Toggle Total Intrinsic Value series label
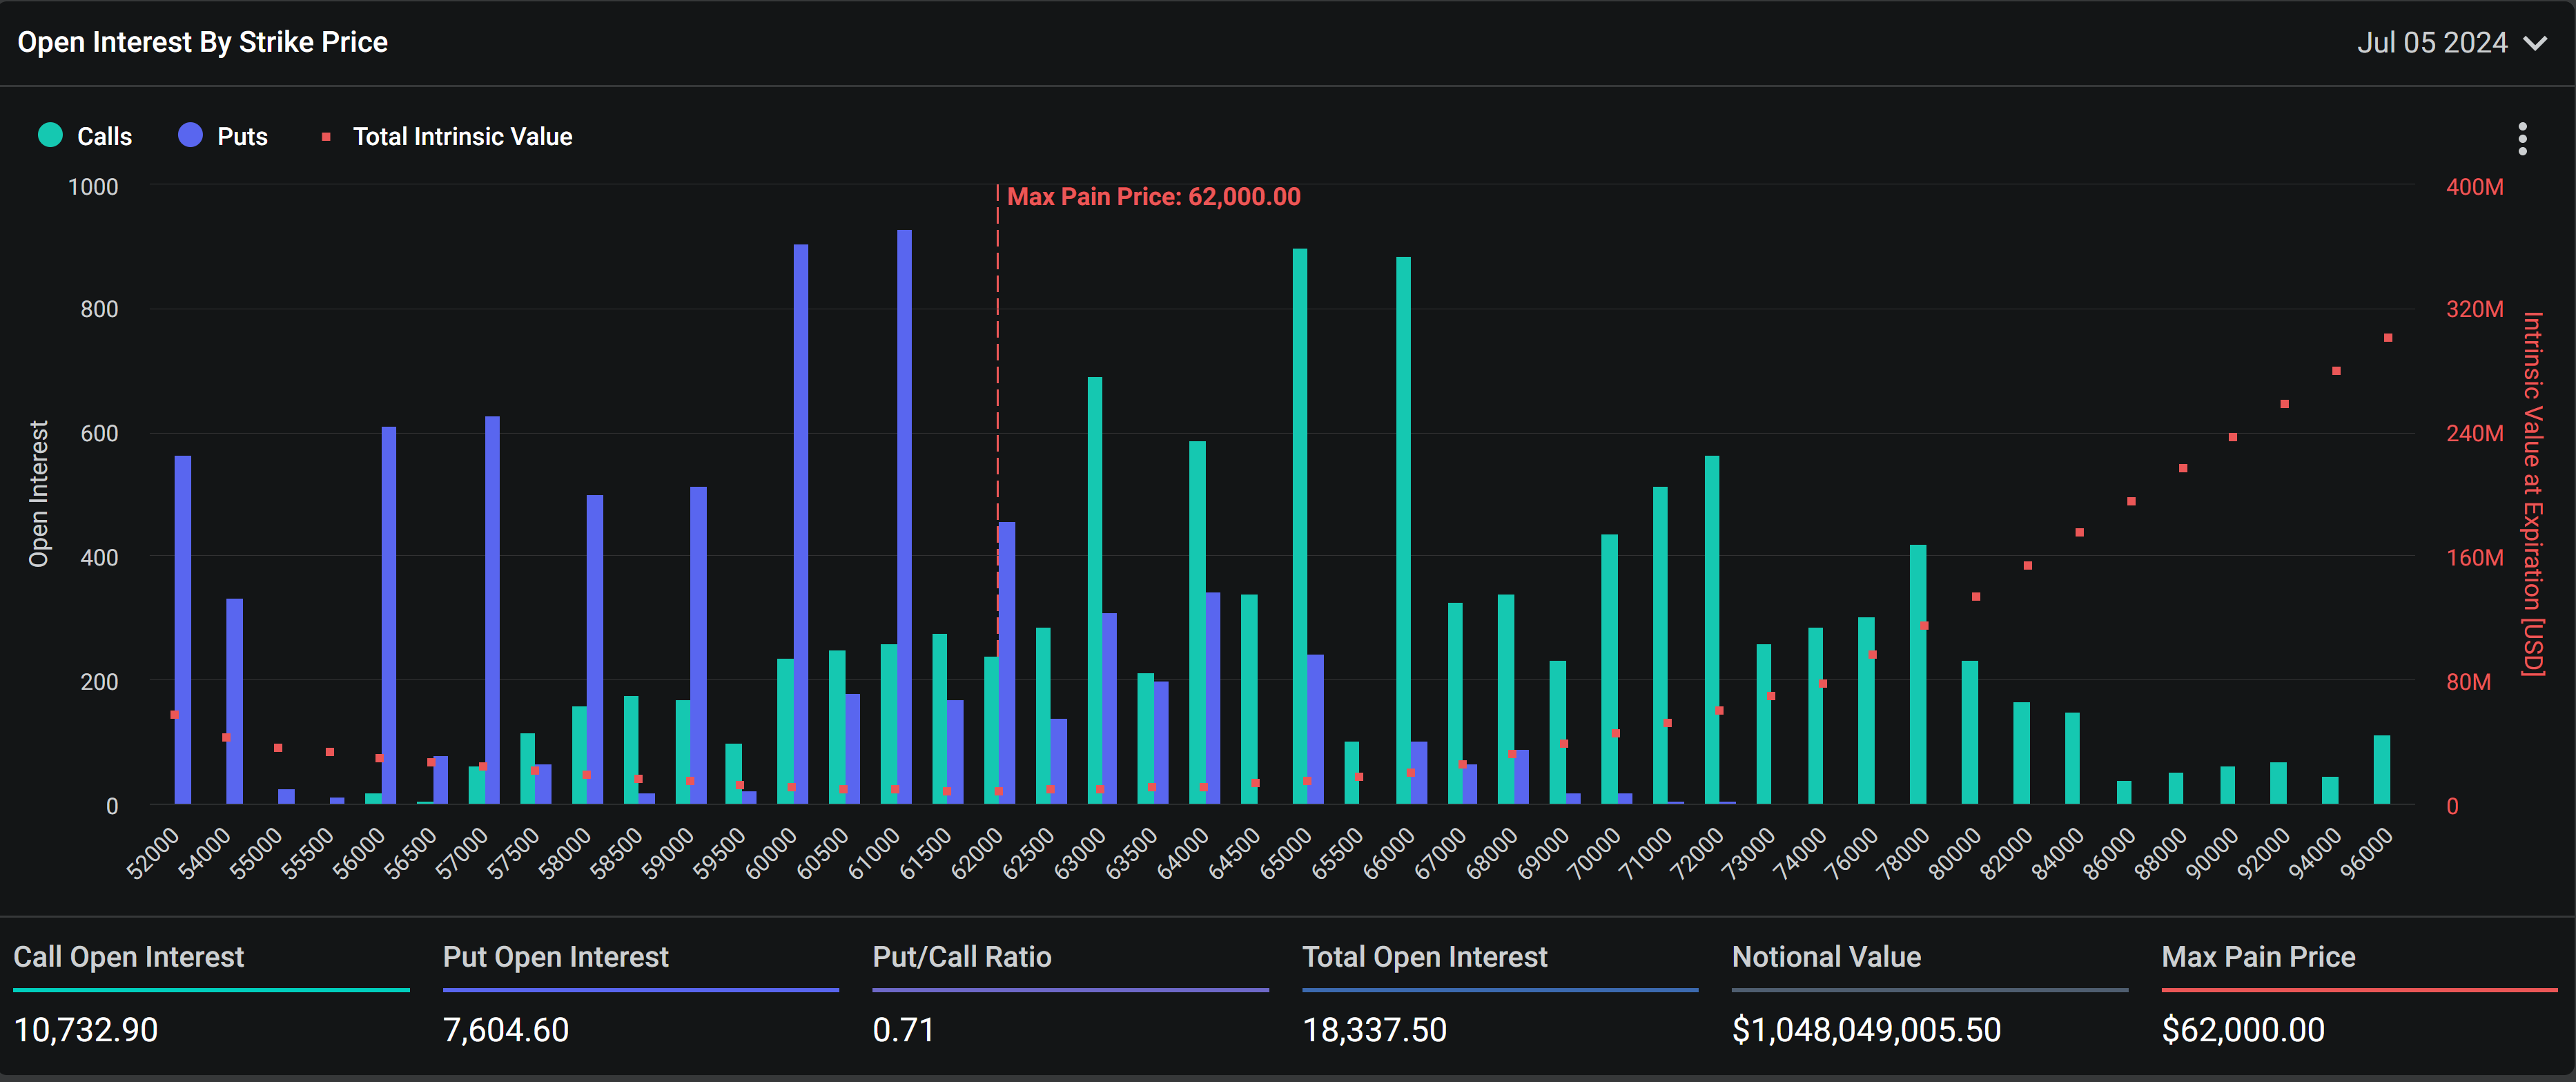This screenshot has height=1082, width=2576. point(462,137)
